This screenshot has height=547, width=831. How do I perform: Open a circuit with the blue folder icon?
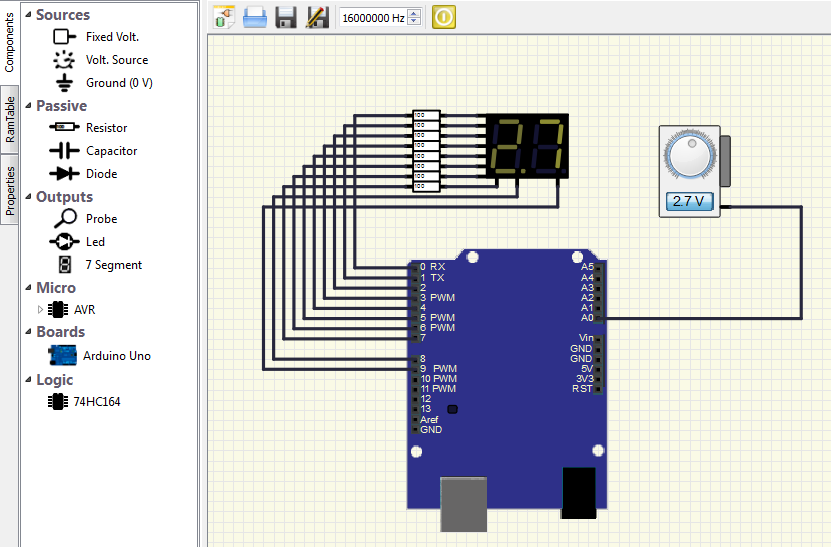pyautogui.click(x=255, y=17)
